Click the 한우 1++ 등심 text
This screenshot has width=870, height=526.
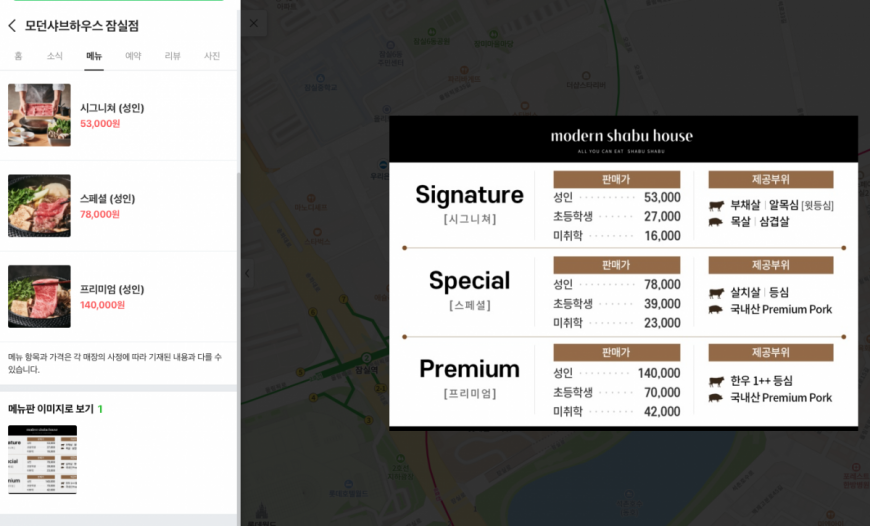point(761,381)
